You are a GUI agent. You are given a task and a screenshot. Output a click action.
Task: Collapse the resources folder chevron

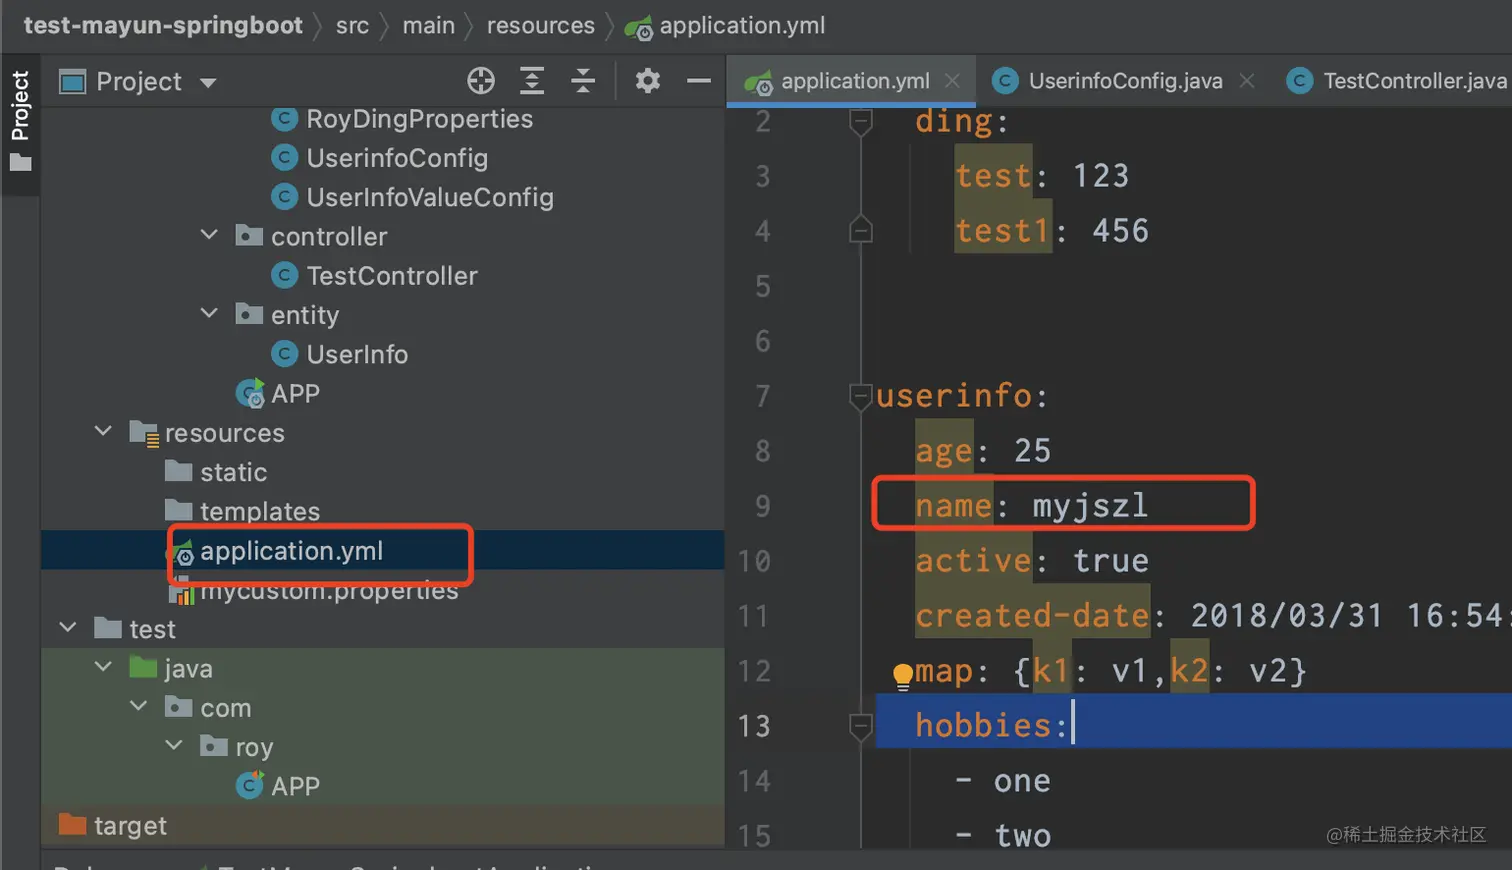[103, 431]
